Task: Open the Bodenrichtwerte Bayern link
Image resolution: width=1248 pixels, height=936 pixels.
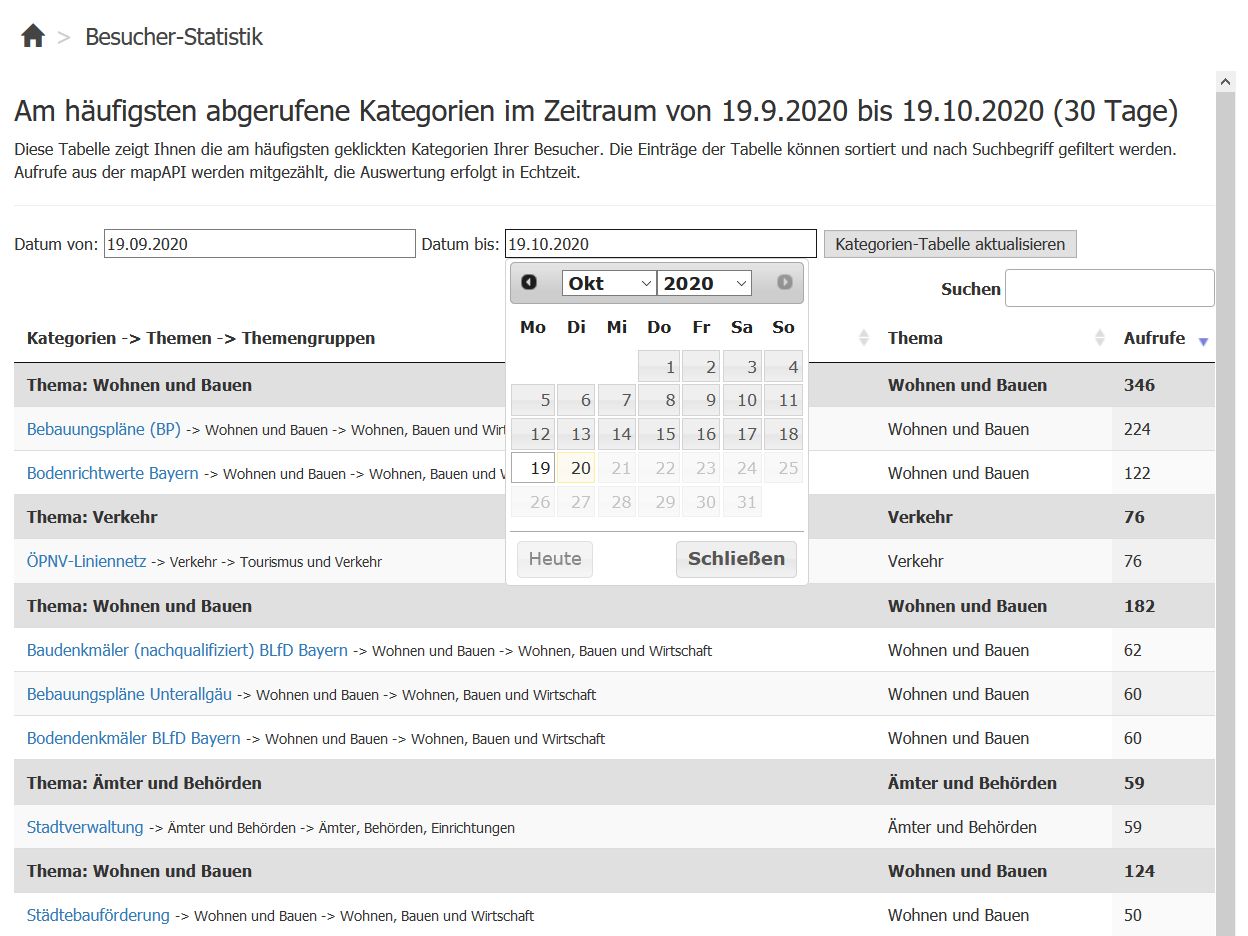Action: click(x=113, y=473)
